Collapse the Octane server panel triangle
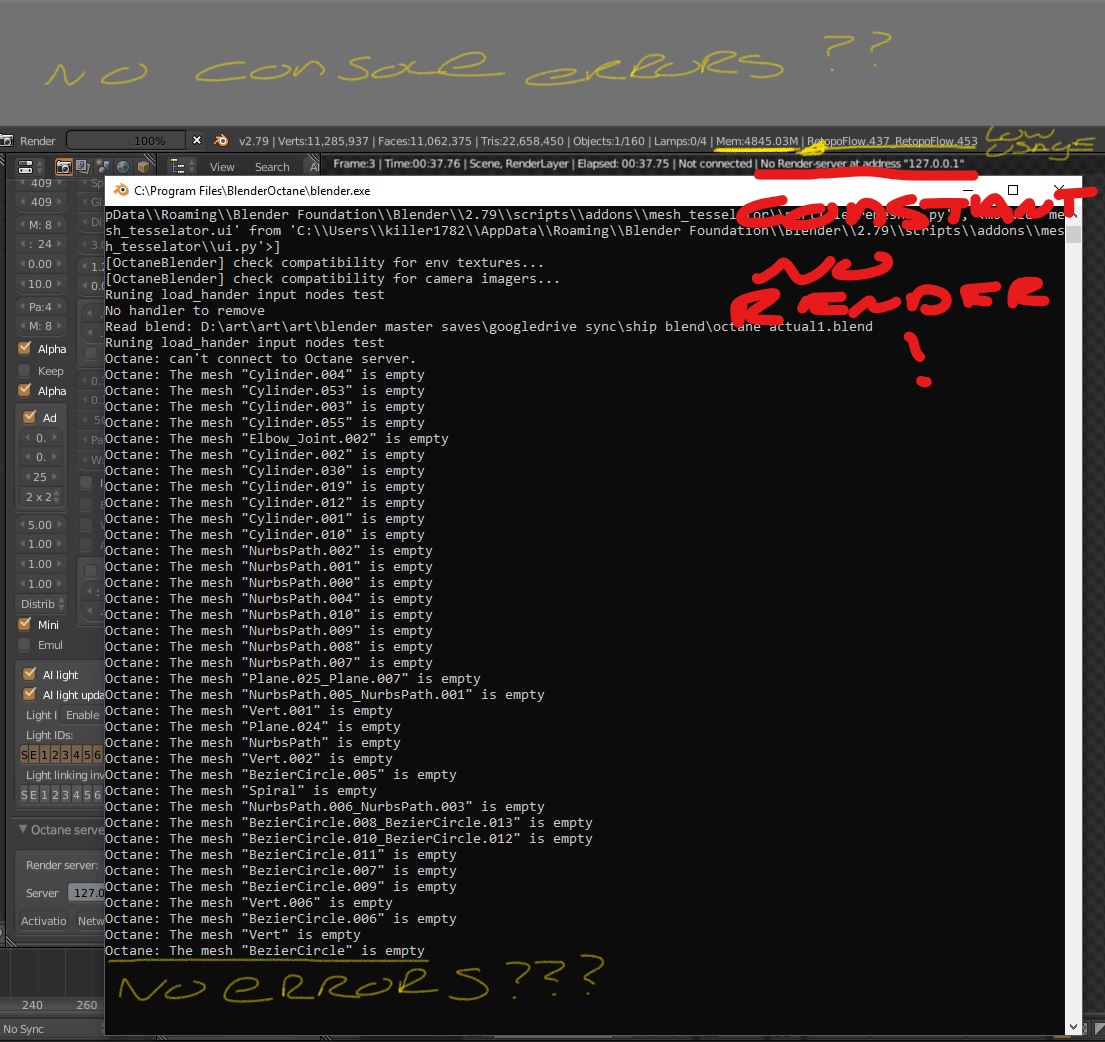Viewport: 1105px width, 1042px height. pos(23,829)
